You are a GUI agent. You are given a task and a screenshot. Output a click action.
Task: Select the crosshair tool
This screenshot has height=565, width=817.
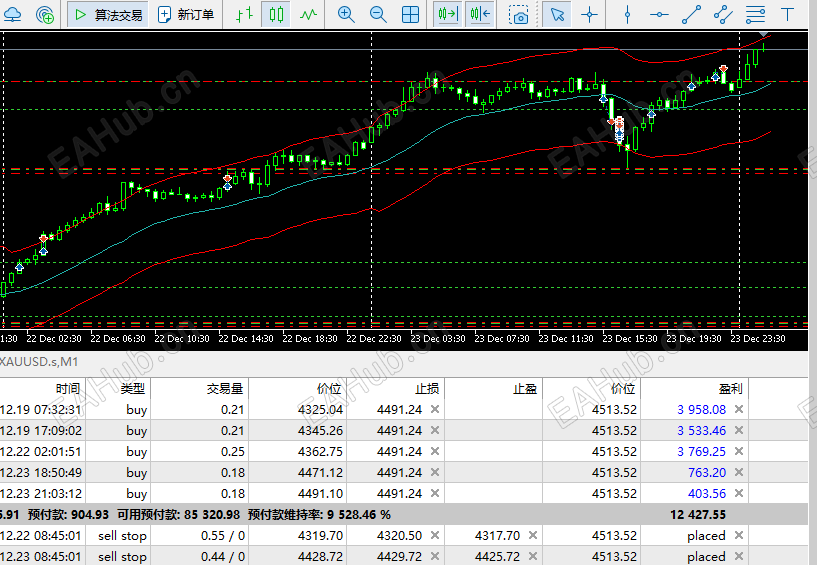tap(589, 14)
